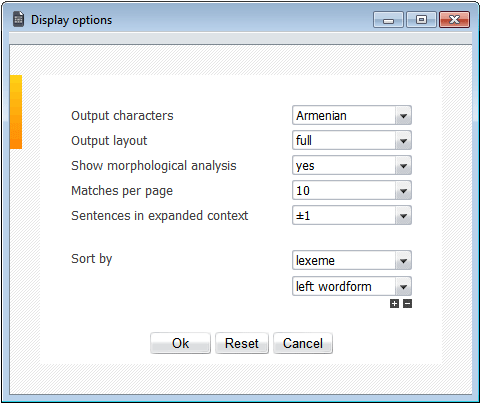Click the Reset button

(x=242, y=343)
